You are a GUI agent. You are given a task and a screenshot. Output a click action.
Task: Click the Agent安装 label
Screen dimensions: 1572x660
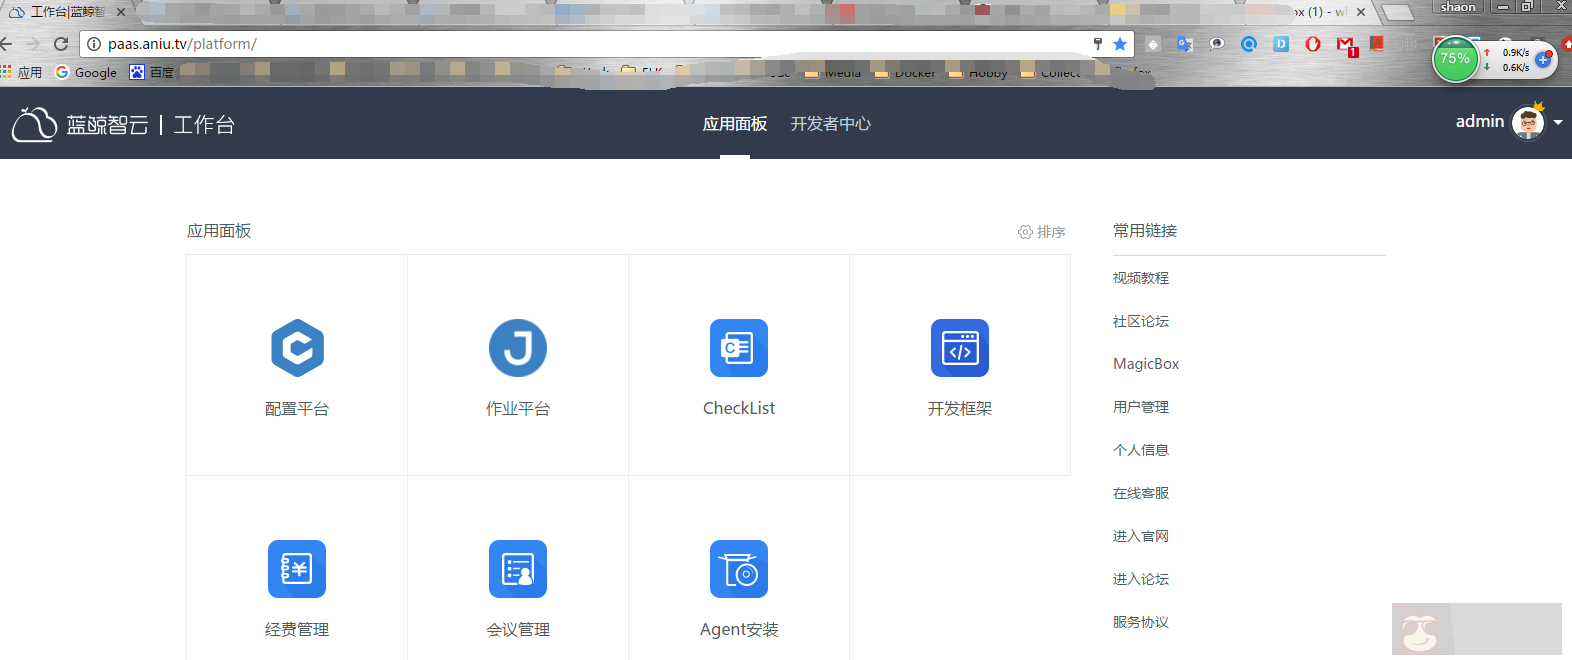pos(739,630)
